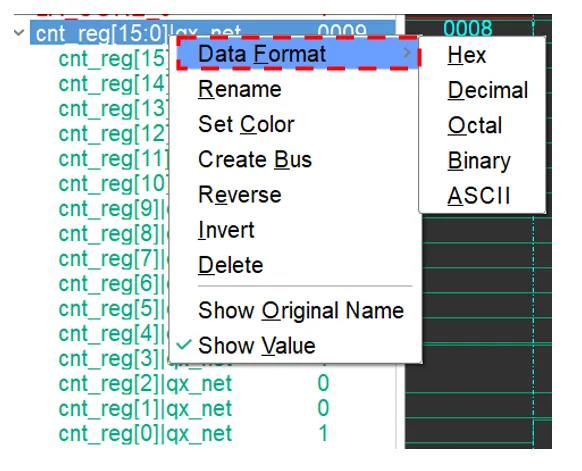The height and width of the screenshot is (471, 582).
Task: Select Octal data format
Action: click(x=475, y=125)
